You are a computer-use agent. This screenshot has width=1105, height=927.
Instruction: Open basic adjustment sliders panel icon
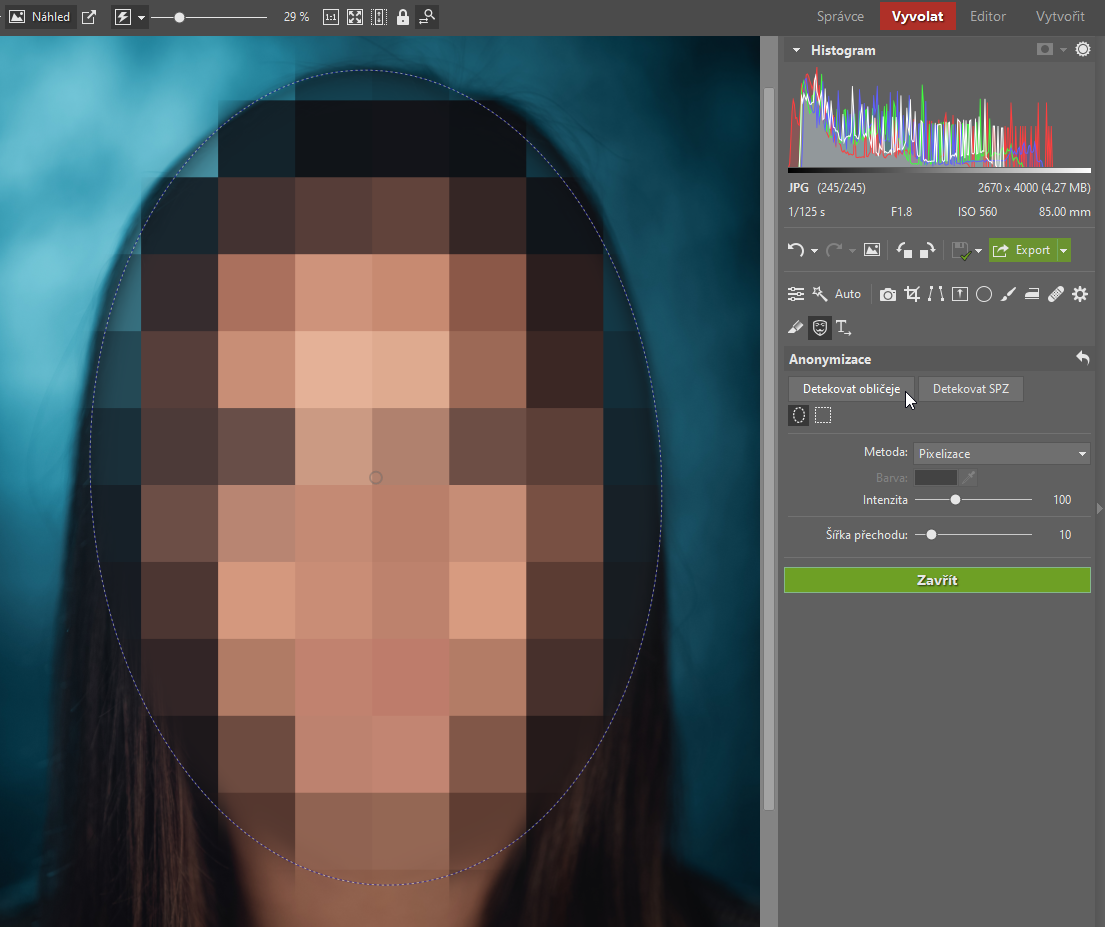coord(796,294)
